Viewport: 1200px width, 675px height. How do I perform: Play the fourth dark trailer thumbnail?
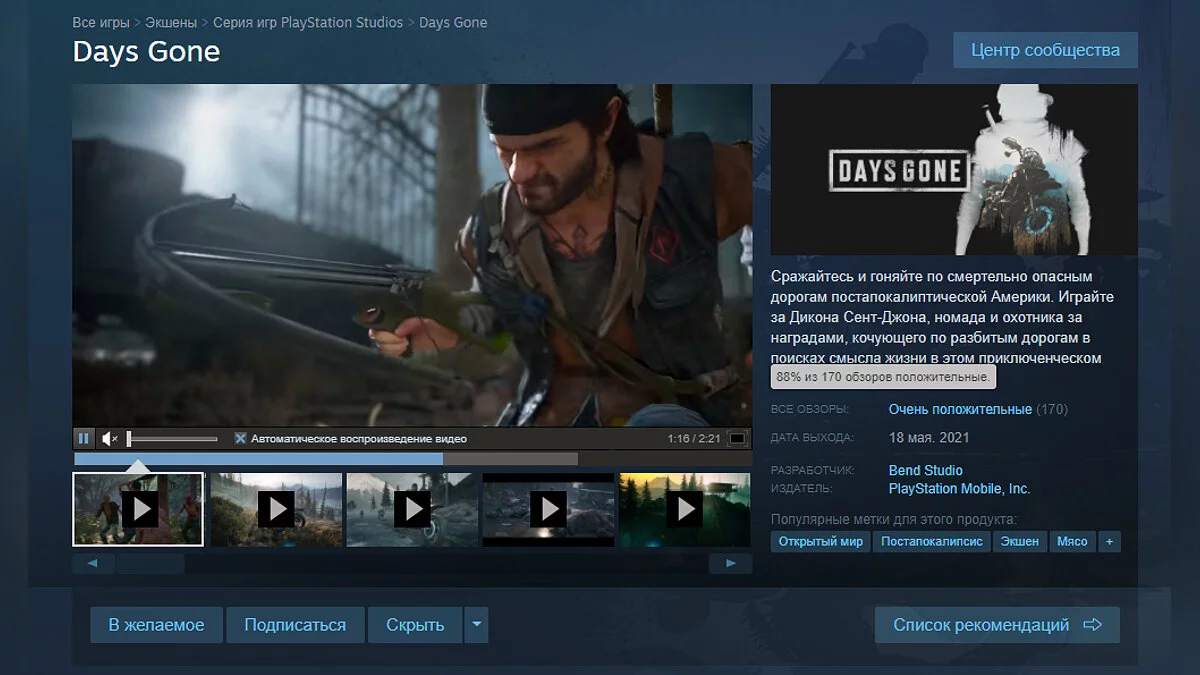[547, 509]
